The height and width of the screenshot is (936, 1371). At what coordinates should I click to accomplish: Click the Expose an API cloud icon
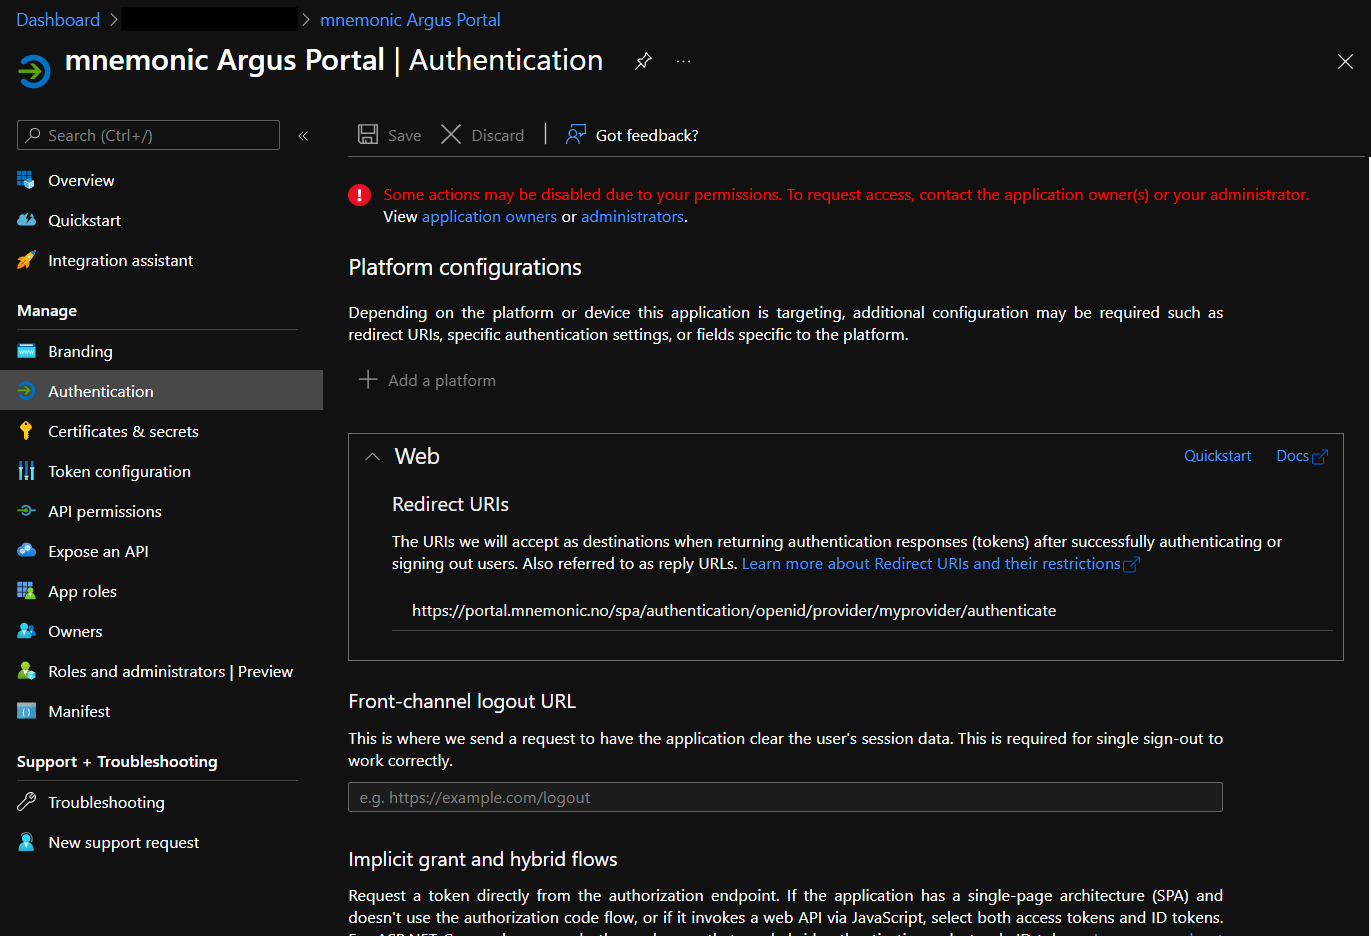[x=26, y=551]
